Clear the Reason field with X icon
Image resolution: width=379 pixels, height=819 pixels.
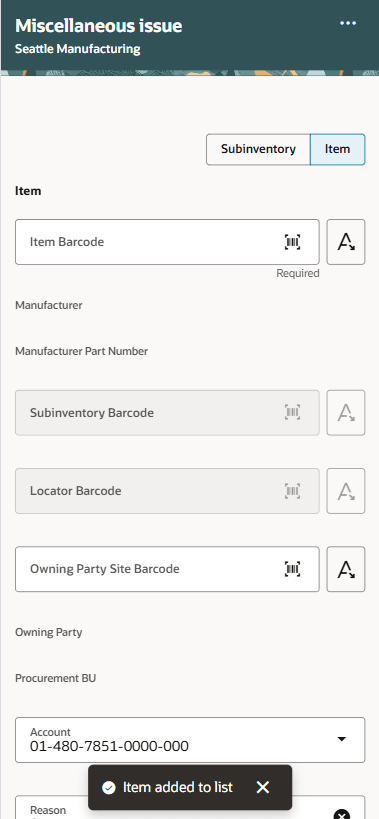point(341,814)
